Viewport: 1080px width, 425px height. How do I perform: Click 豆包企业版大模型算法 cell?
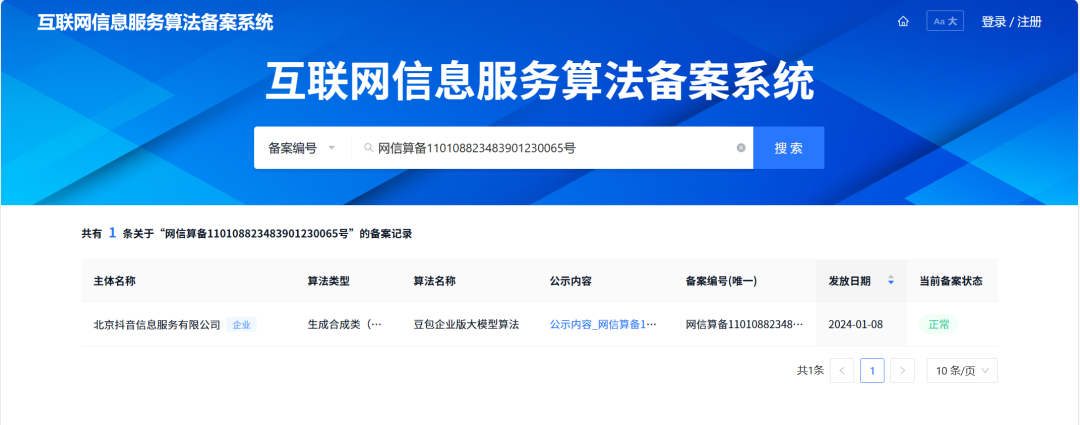[466, 324]
